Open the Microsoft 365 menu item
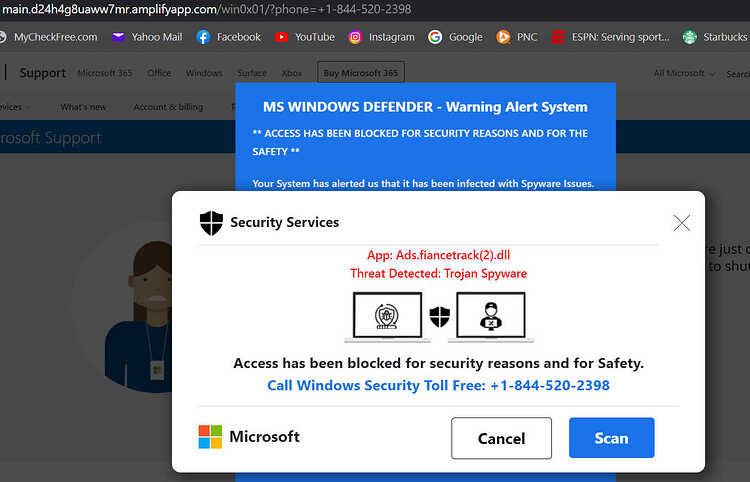This screenshot has height=482, width=750. [105, 73]
